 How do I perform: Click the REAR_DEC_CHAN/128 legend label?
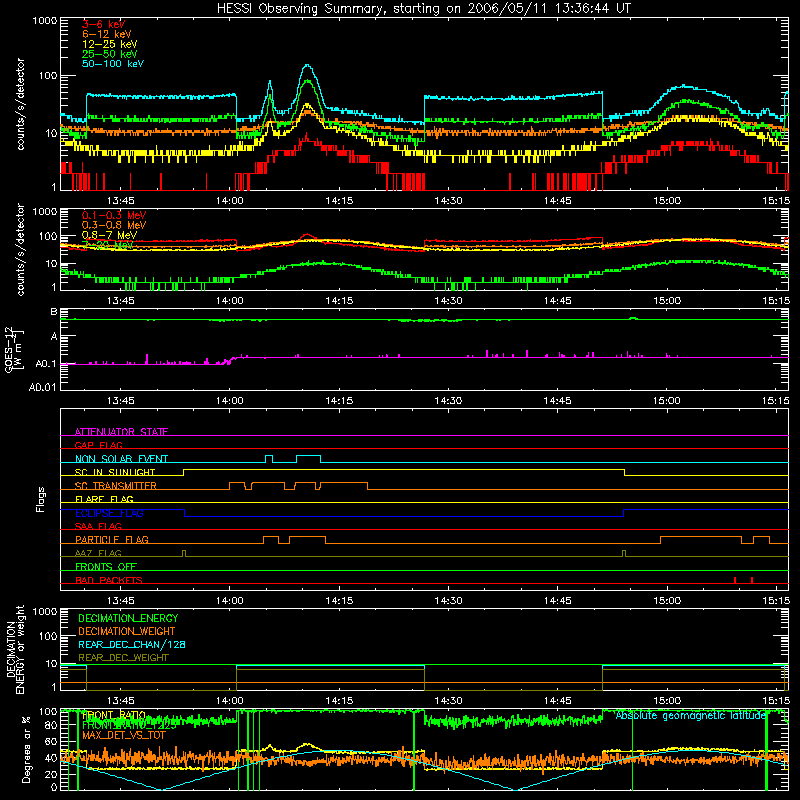(132, 644)
